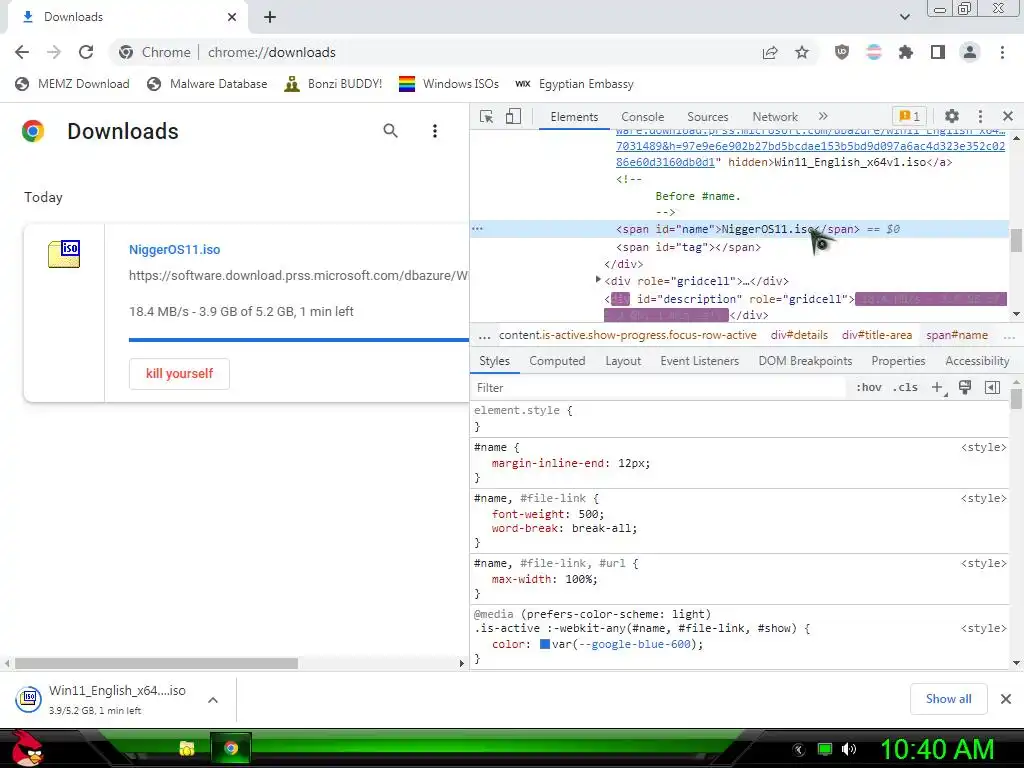The height and width of the screenshot is (768, 1024).
Task: Toggle the device toolbar in DevTools
Action: coord(513,116)
